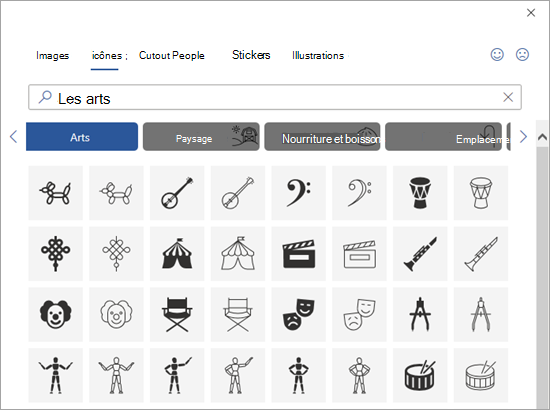This screenshot has width=550, height=410.
Task: Click the filled circus tent icon
Action: 177,254
